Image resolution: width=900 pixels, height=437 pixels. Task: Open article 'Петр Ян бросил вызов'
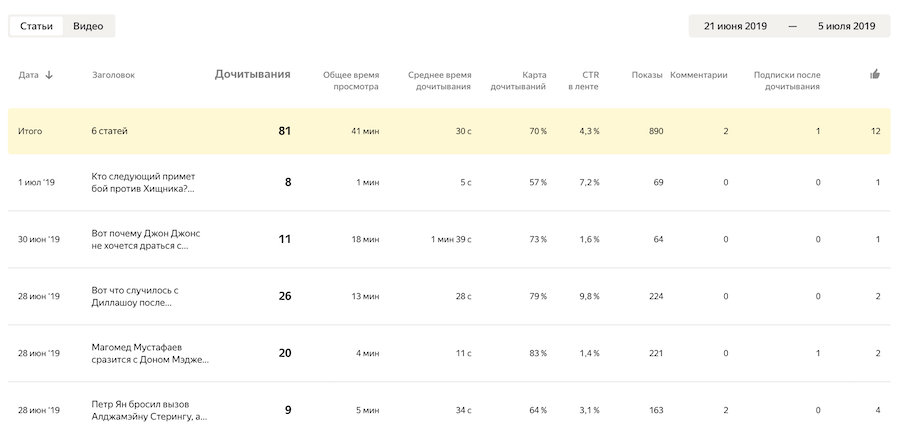(x=149, y=410)
